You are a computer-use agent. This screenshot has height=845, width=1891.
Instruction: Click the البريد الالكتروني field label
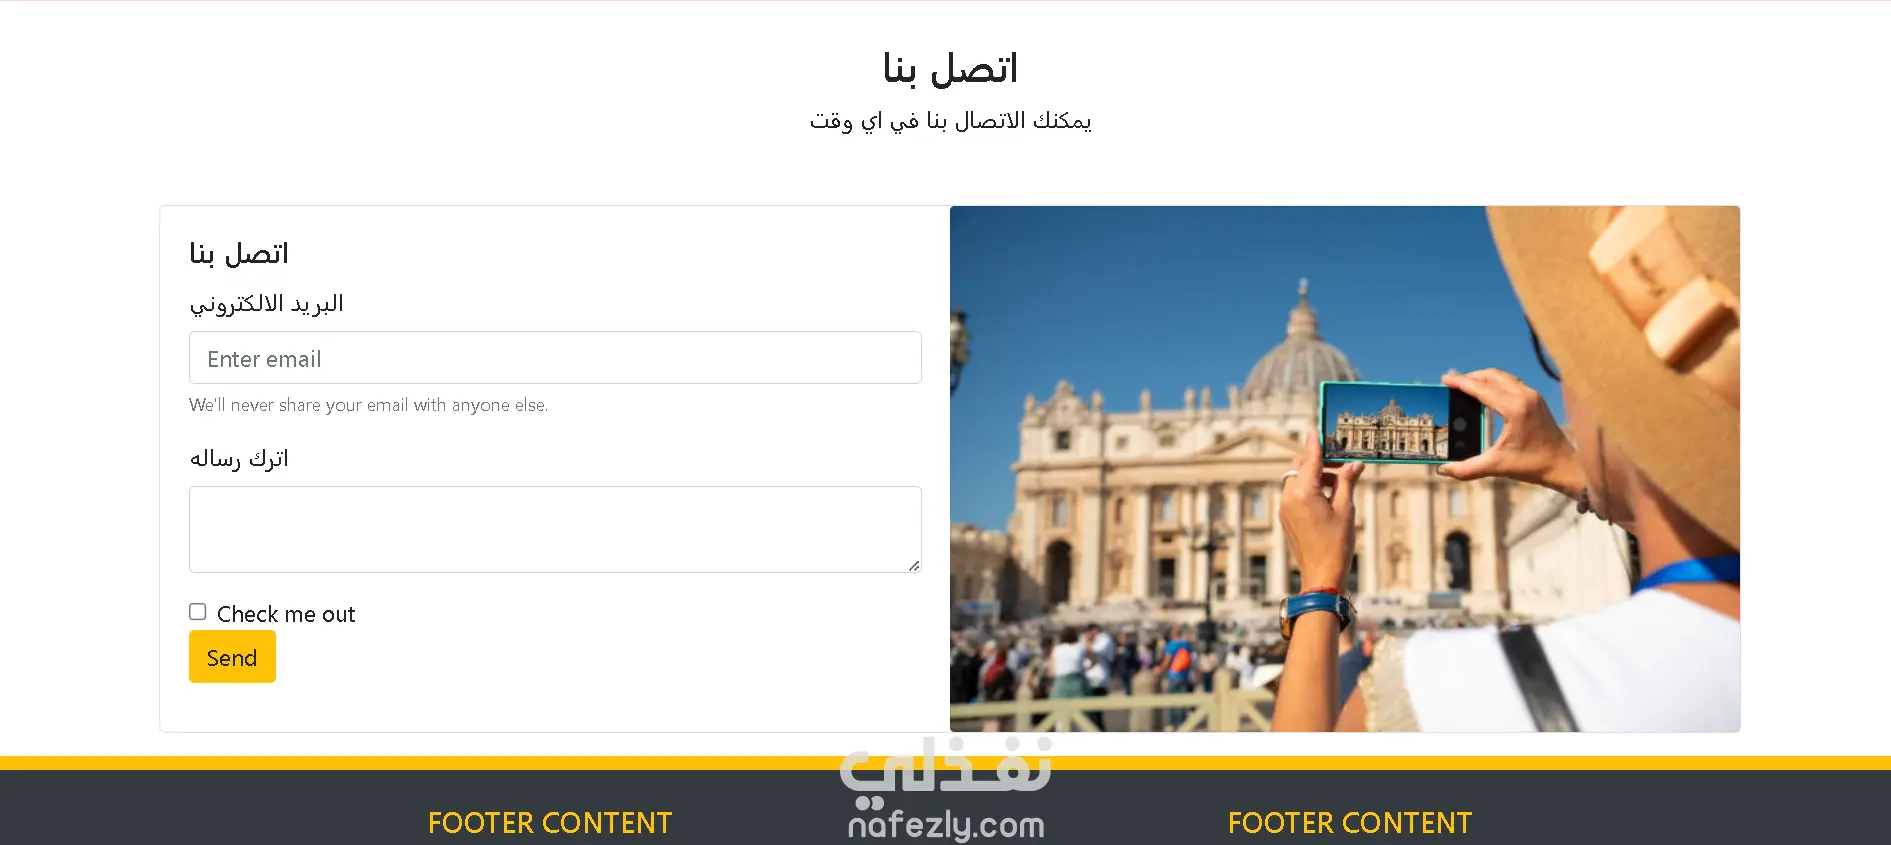tap(266, 303)
